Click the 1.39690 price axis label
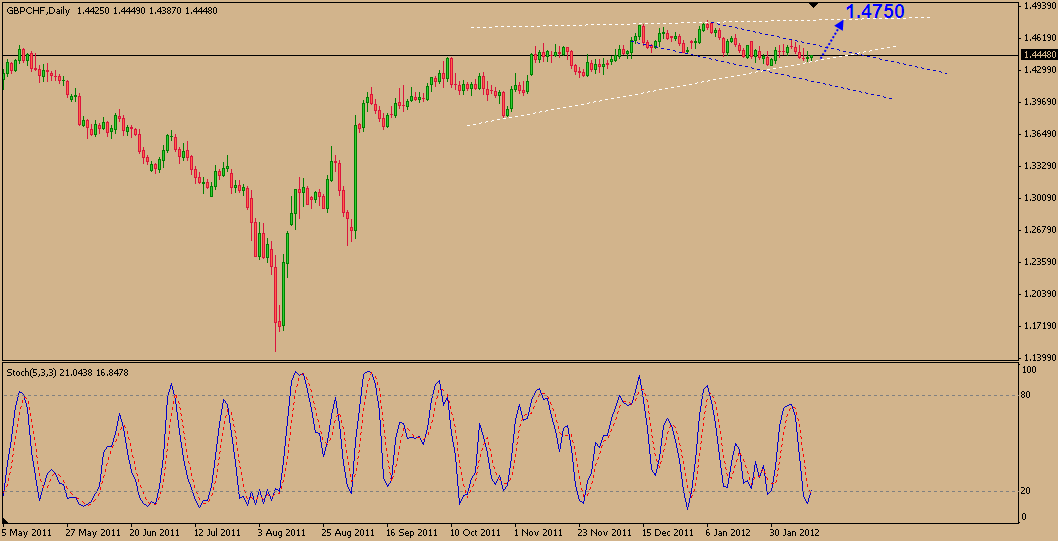This screenshot has height=541, width=1058. click(1040, 102)
